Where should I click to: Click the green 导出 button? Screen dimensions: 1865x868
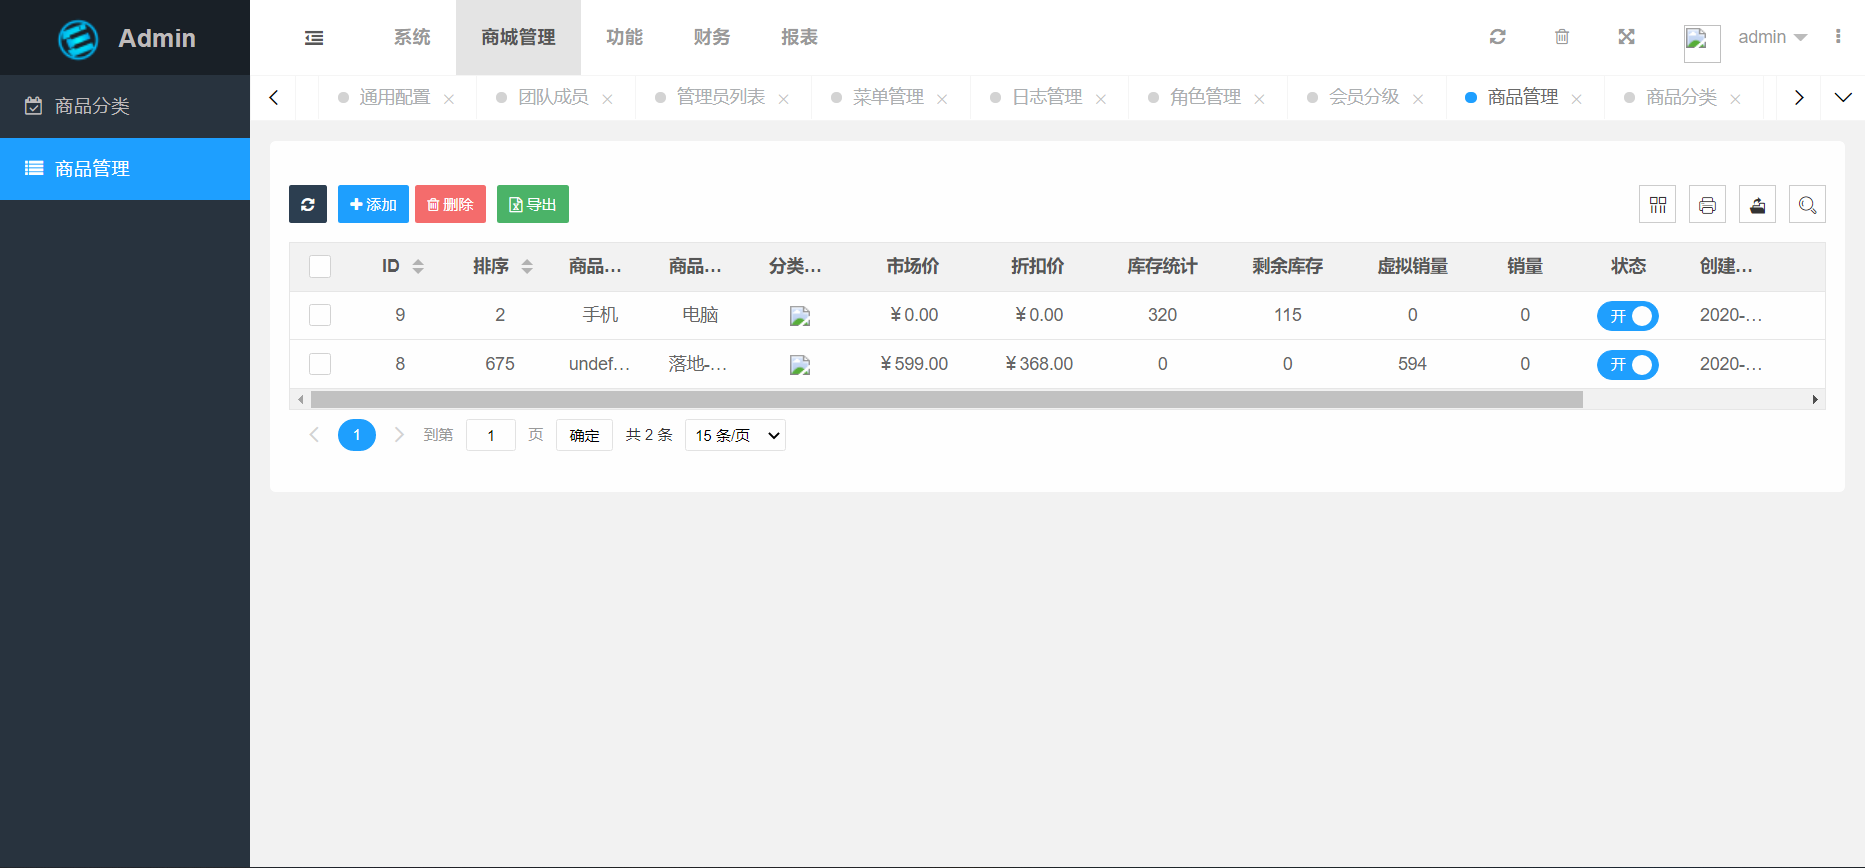point(533,204)
